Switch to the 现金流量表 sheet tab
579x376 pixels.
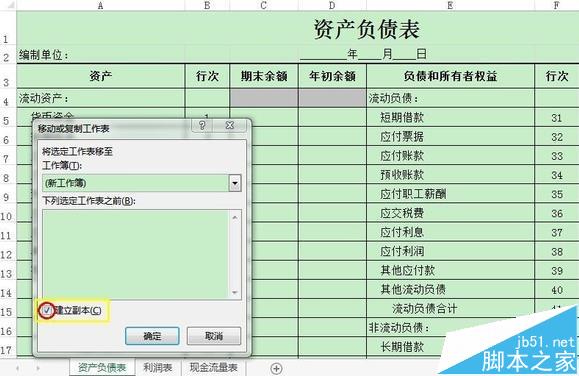click(x=213, y=368)
